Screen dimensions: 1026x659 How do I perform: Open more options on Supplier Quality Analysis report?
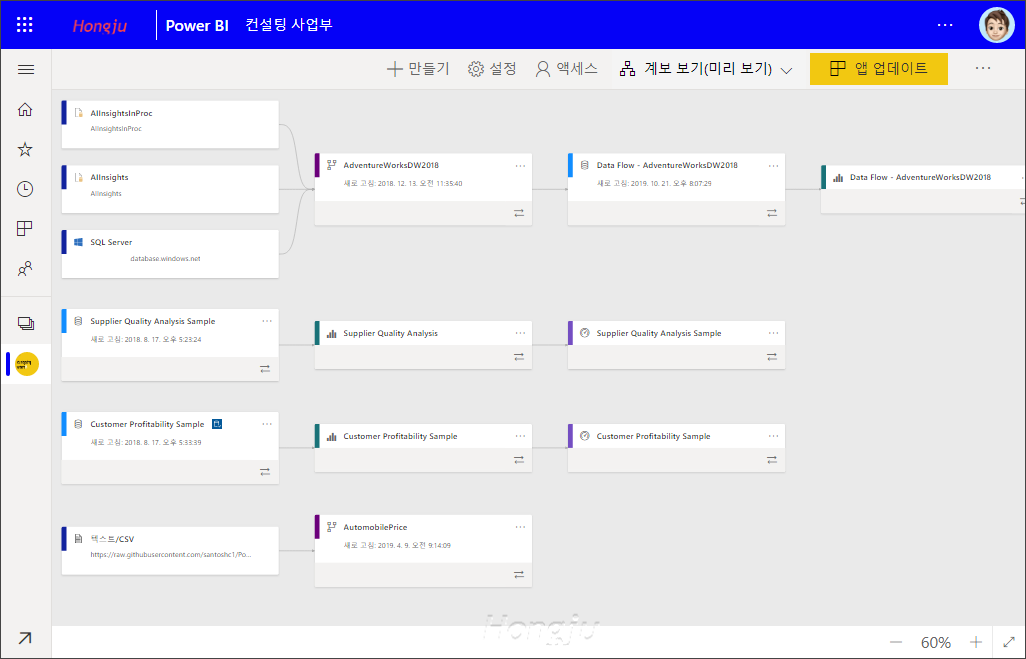(520, 333)
